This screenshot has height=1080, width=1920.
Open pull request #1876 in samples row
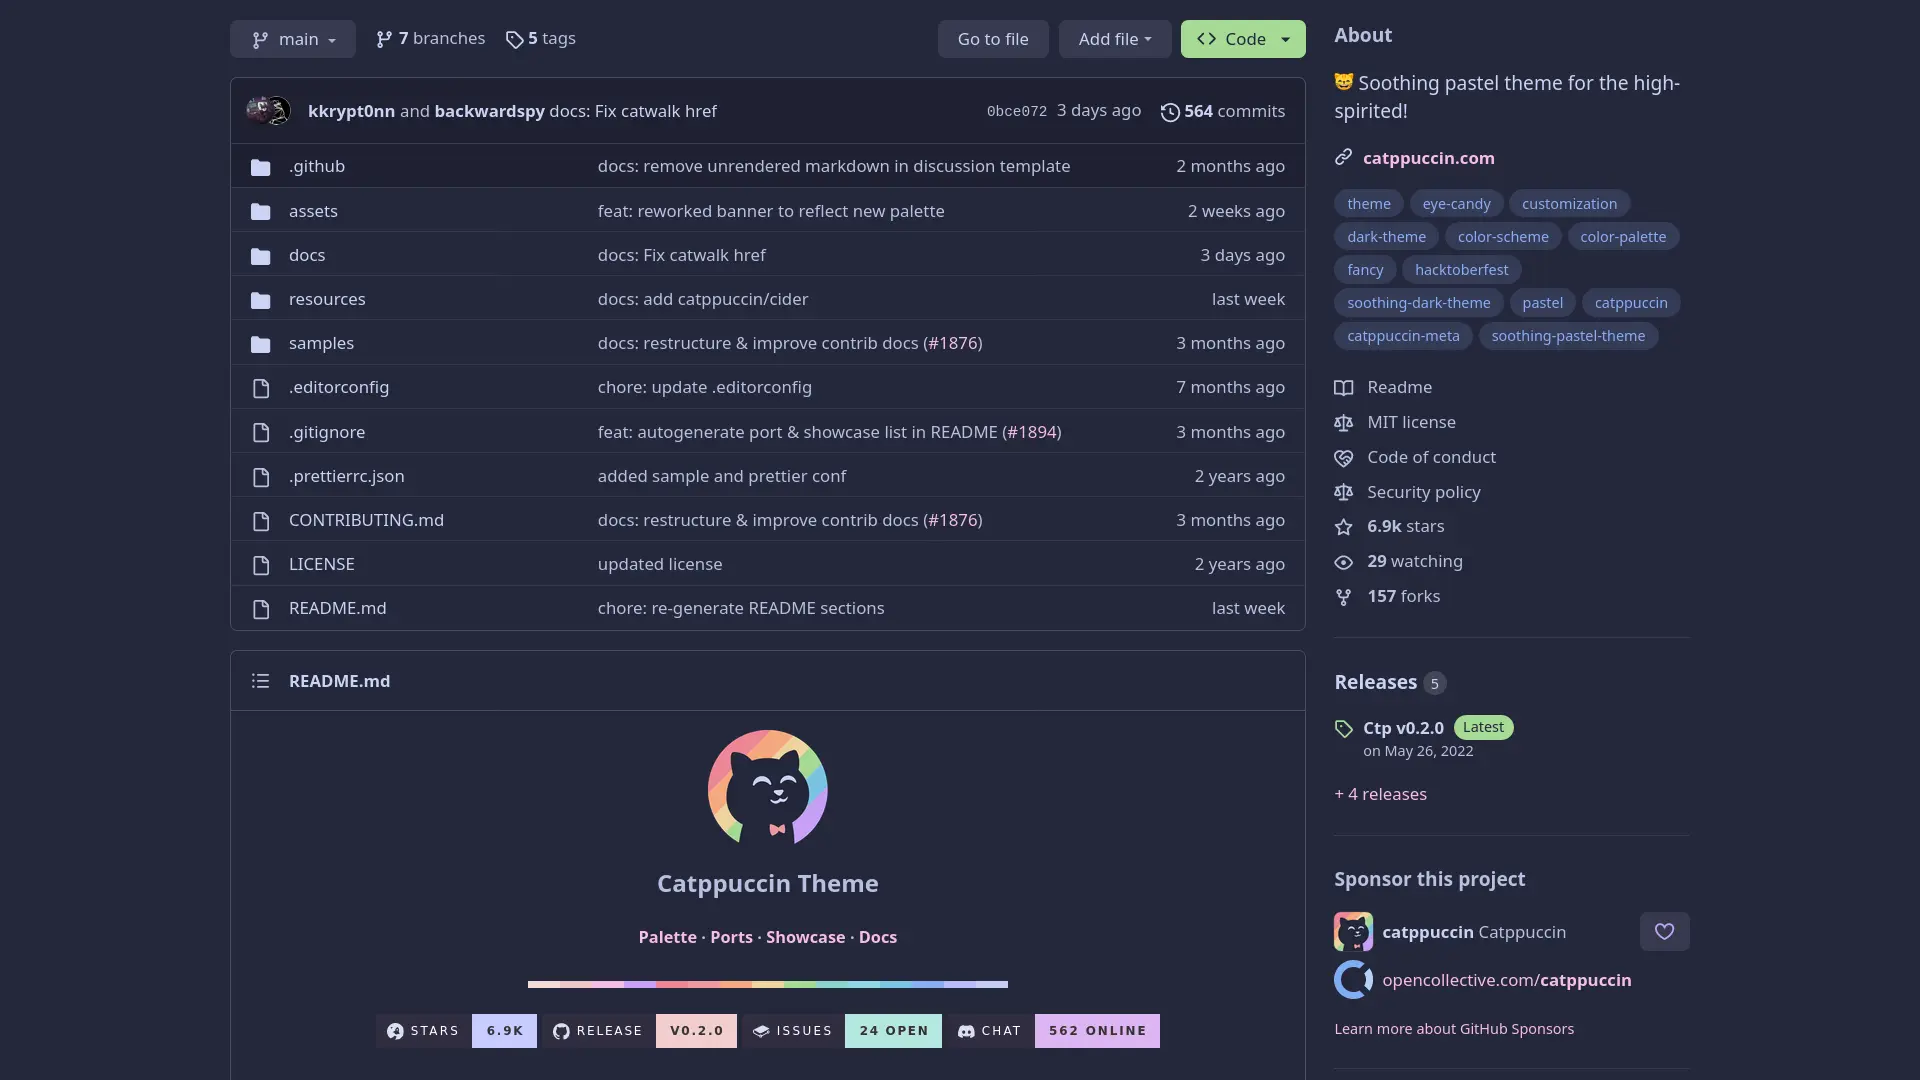pyautogui.click(x=953, y=343)
